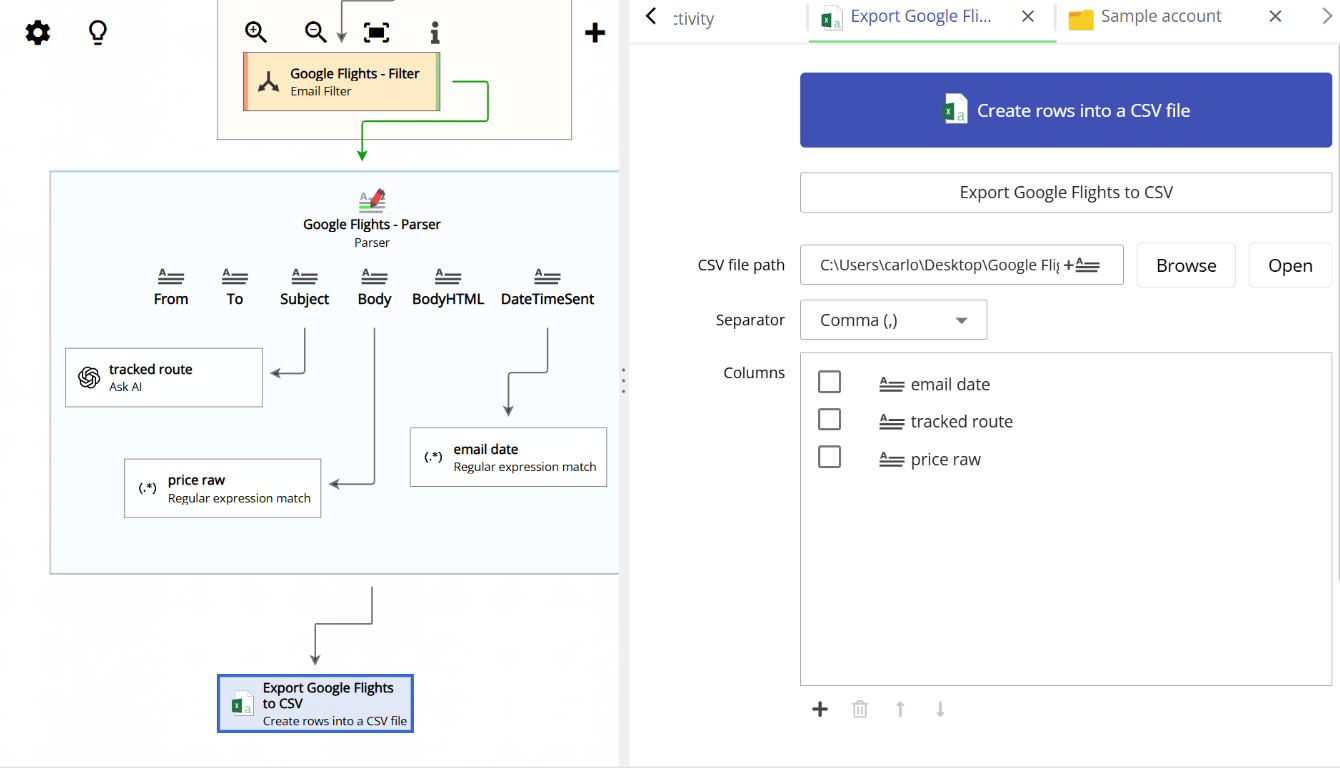Viewport: 1340px width, 768px height.
Task: Click the Browse button
Action: pyautogui.click(x=1186, y=264)
